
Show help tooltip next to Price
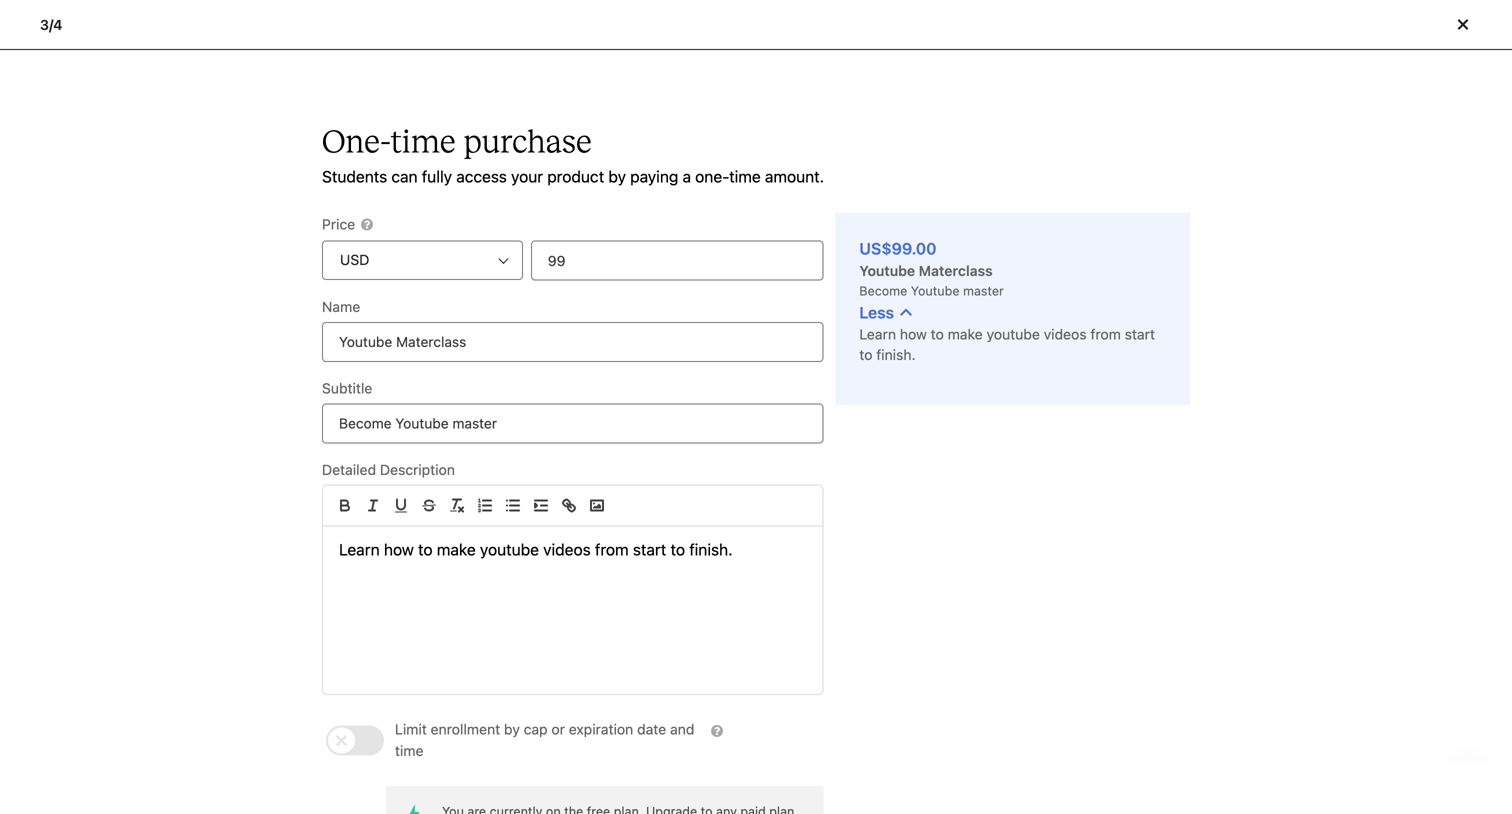click(367, 225)
